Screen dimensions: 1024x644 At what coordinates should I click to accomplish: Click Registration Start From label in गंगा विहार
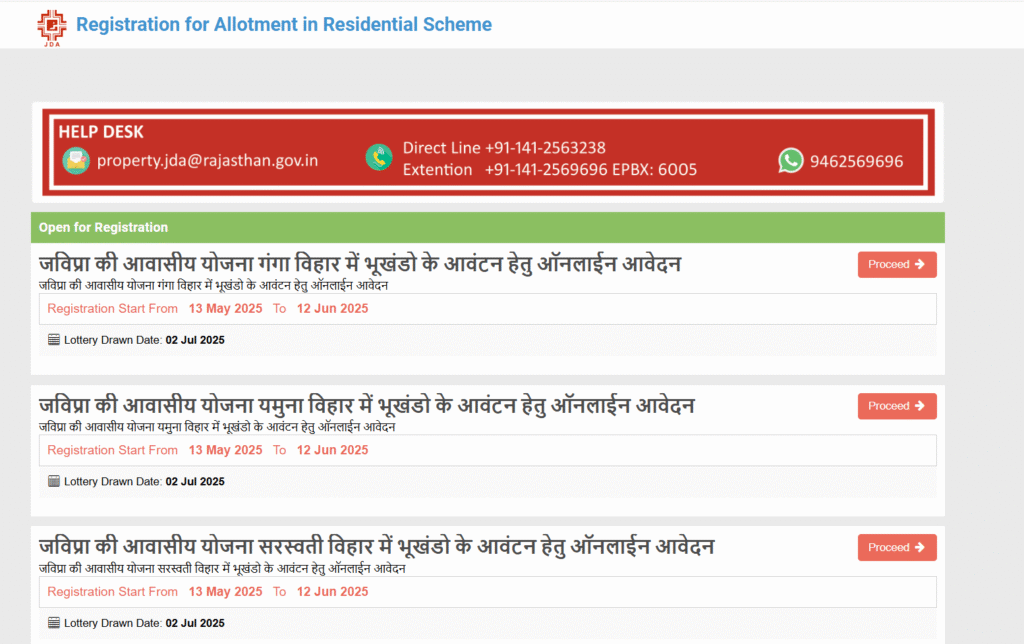[x=112, y=308]
